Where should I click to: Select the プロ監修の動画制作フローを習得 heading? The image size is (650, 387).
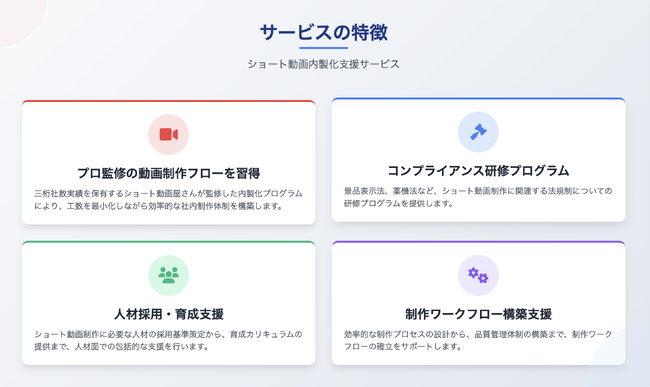(169, 173)
